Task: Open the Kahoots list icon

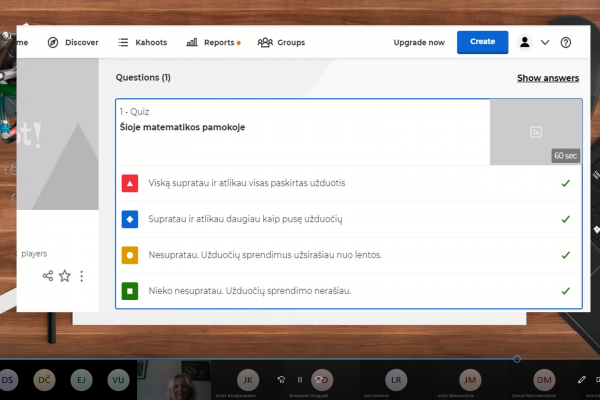Action: coord(123,42)
